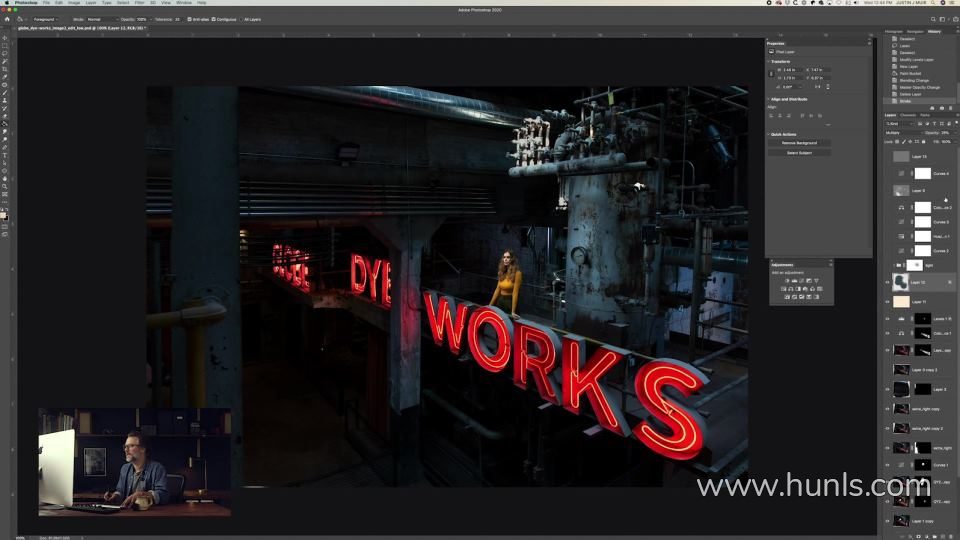Toggle visibility of Layer 1 copy
The width and height of the screenshot is (960, 540).
(x=887, y=521)
